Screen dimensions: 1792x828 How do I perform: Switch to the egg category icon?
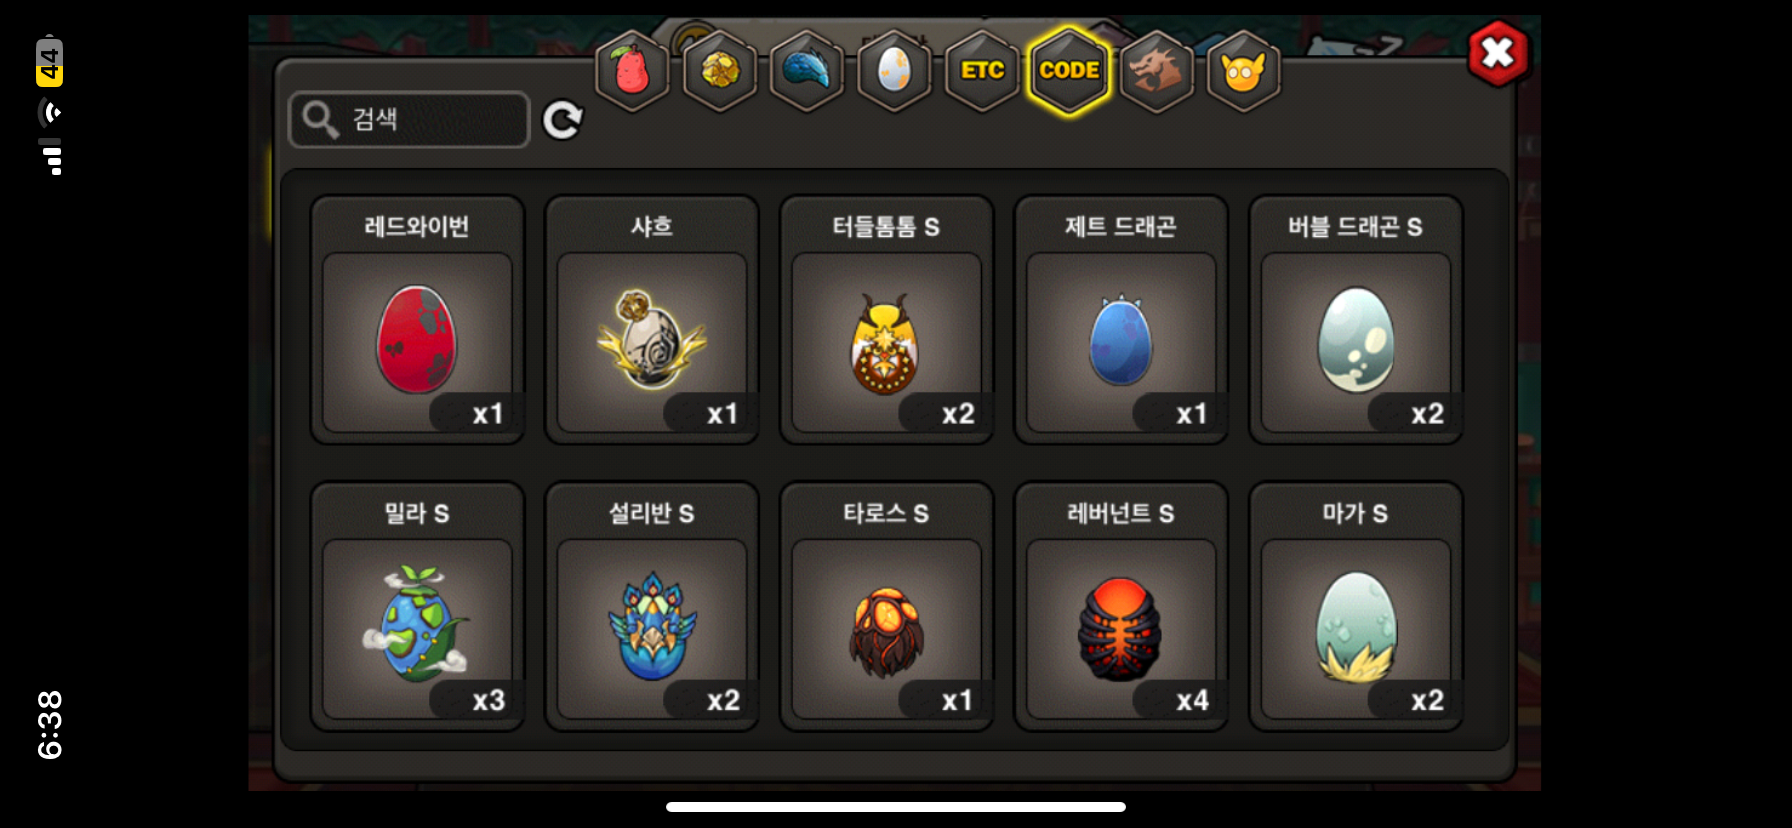pyautogui.click(x=895, y=70)
